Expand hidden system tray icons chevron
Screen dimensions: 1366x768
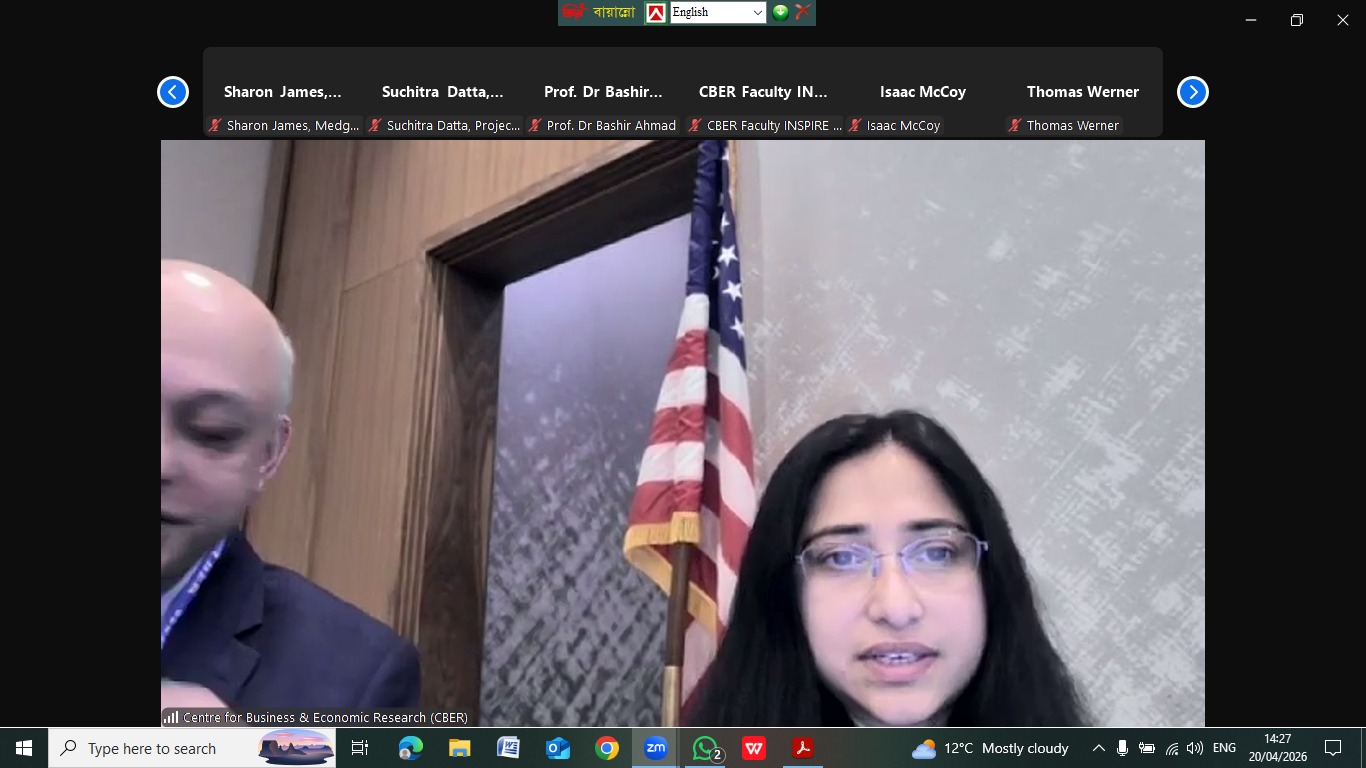(1098, 748)
